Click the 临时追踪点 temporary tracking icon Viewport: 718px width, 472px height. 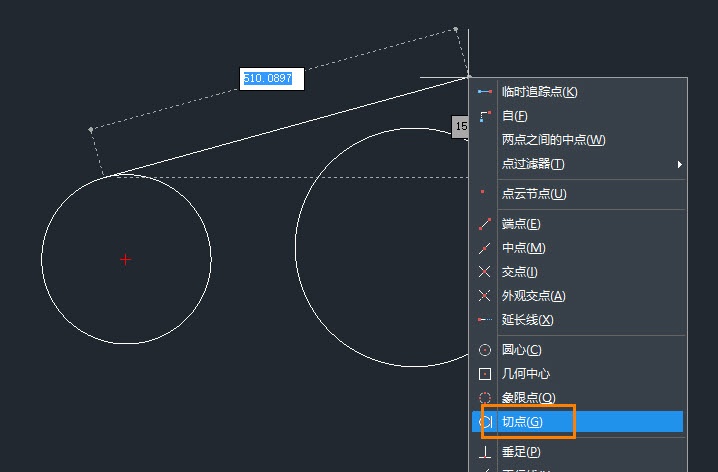(x=485, y=92)
